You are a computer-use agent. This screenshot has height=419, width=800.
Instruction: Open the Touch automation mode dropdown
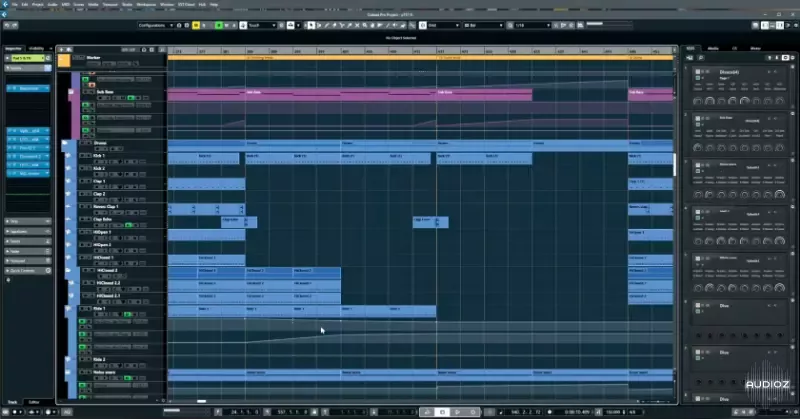[x=262, y=25]
